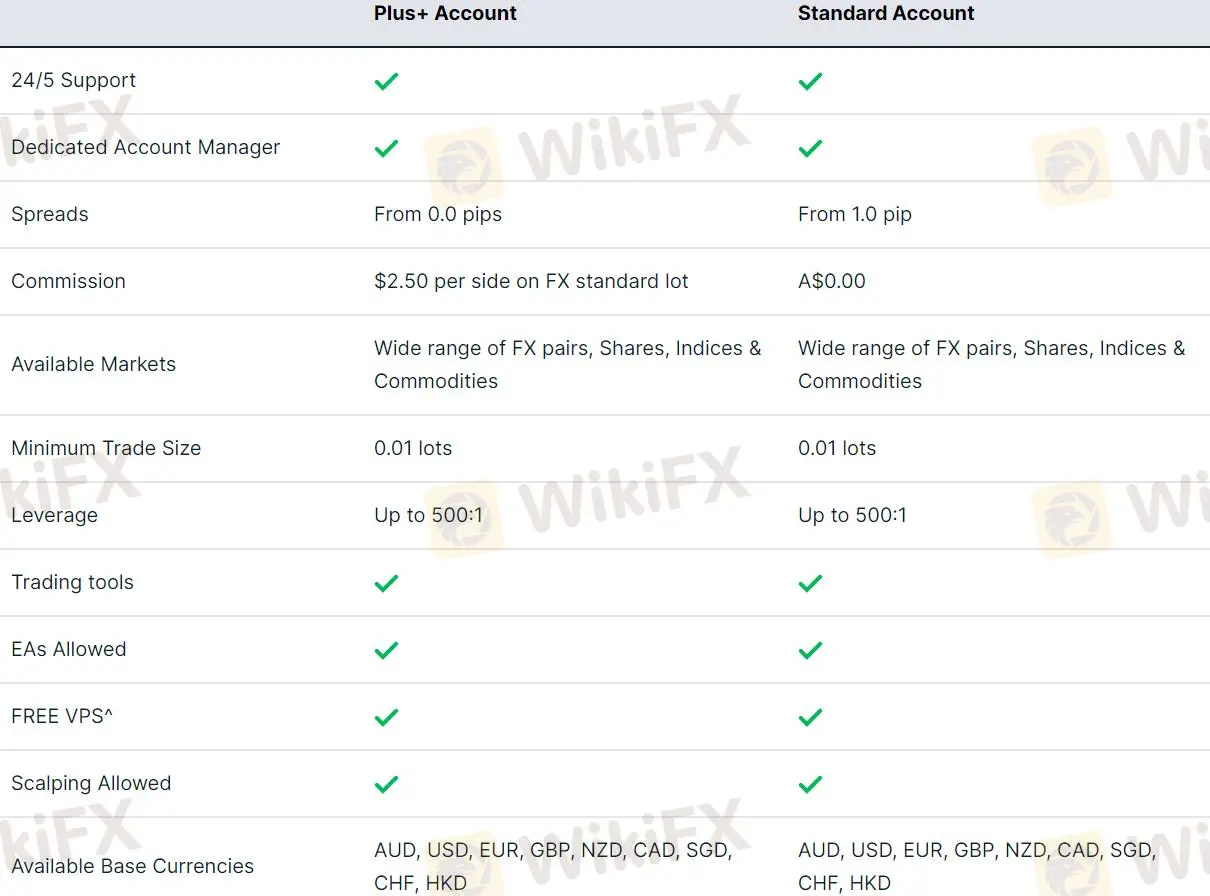
Task: Click the A$0.00 commission value for Standard Account
Action: pos(832,281)
